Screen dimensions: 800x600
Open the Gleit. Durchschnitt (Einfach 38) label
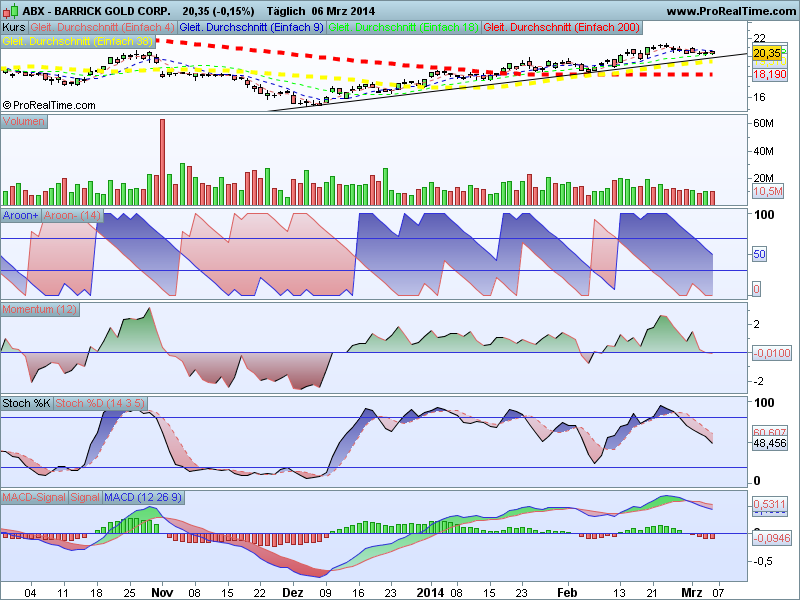pyautogui.click(x=78, y=41)
